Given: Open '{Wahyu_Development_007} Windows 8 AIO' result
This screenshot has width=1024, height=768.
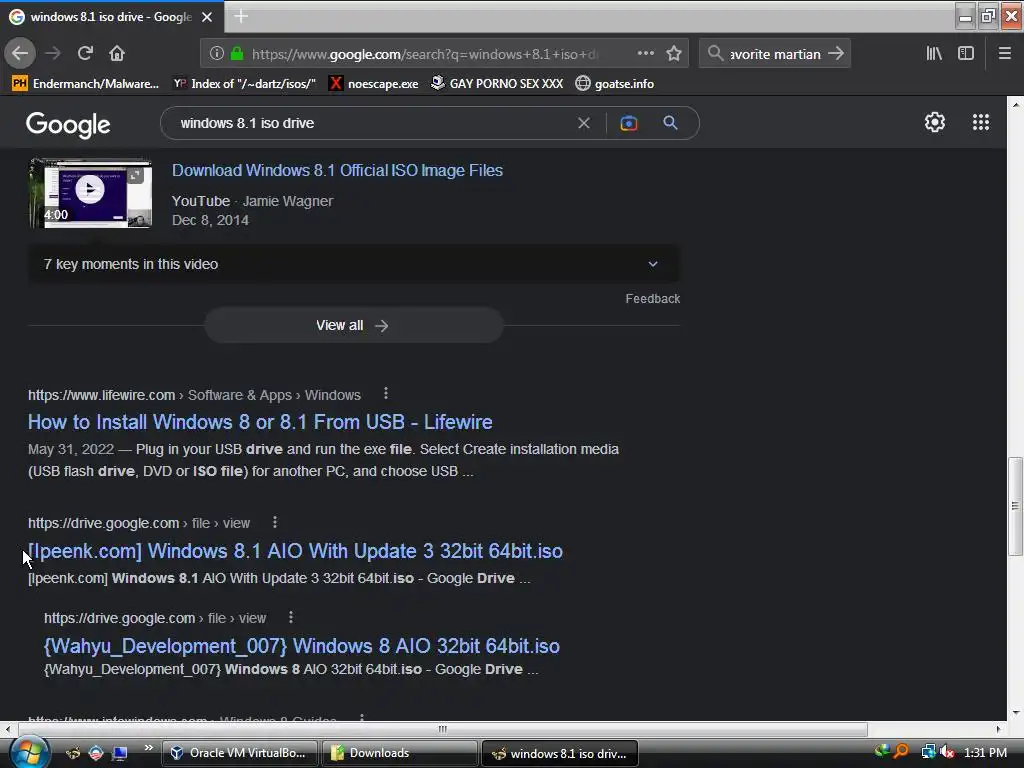Looking at the screenshot, I should click(x=302, y=646).
